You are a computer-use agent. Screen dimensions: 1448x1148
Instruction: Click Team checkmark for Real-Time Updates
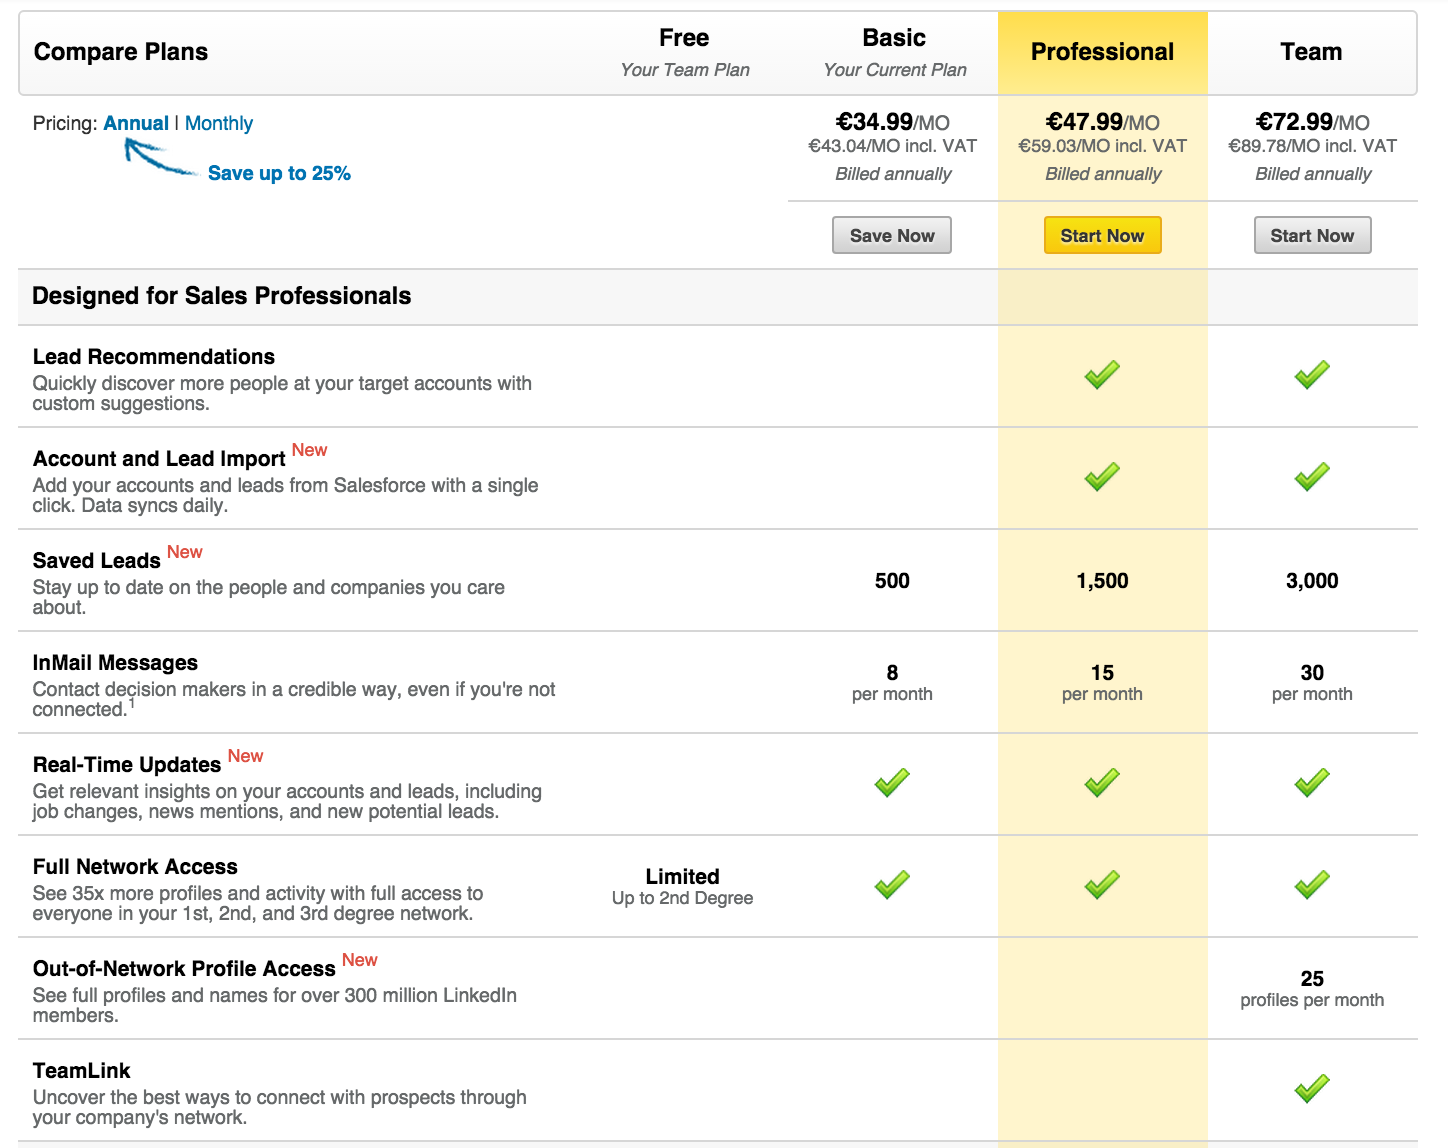(x=1312, y=783)
